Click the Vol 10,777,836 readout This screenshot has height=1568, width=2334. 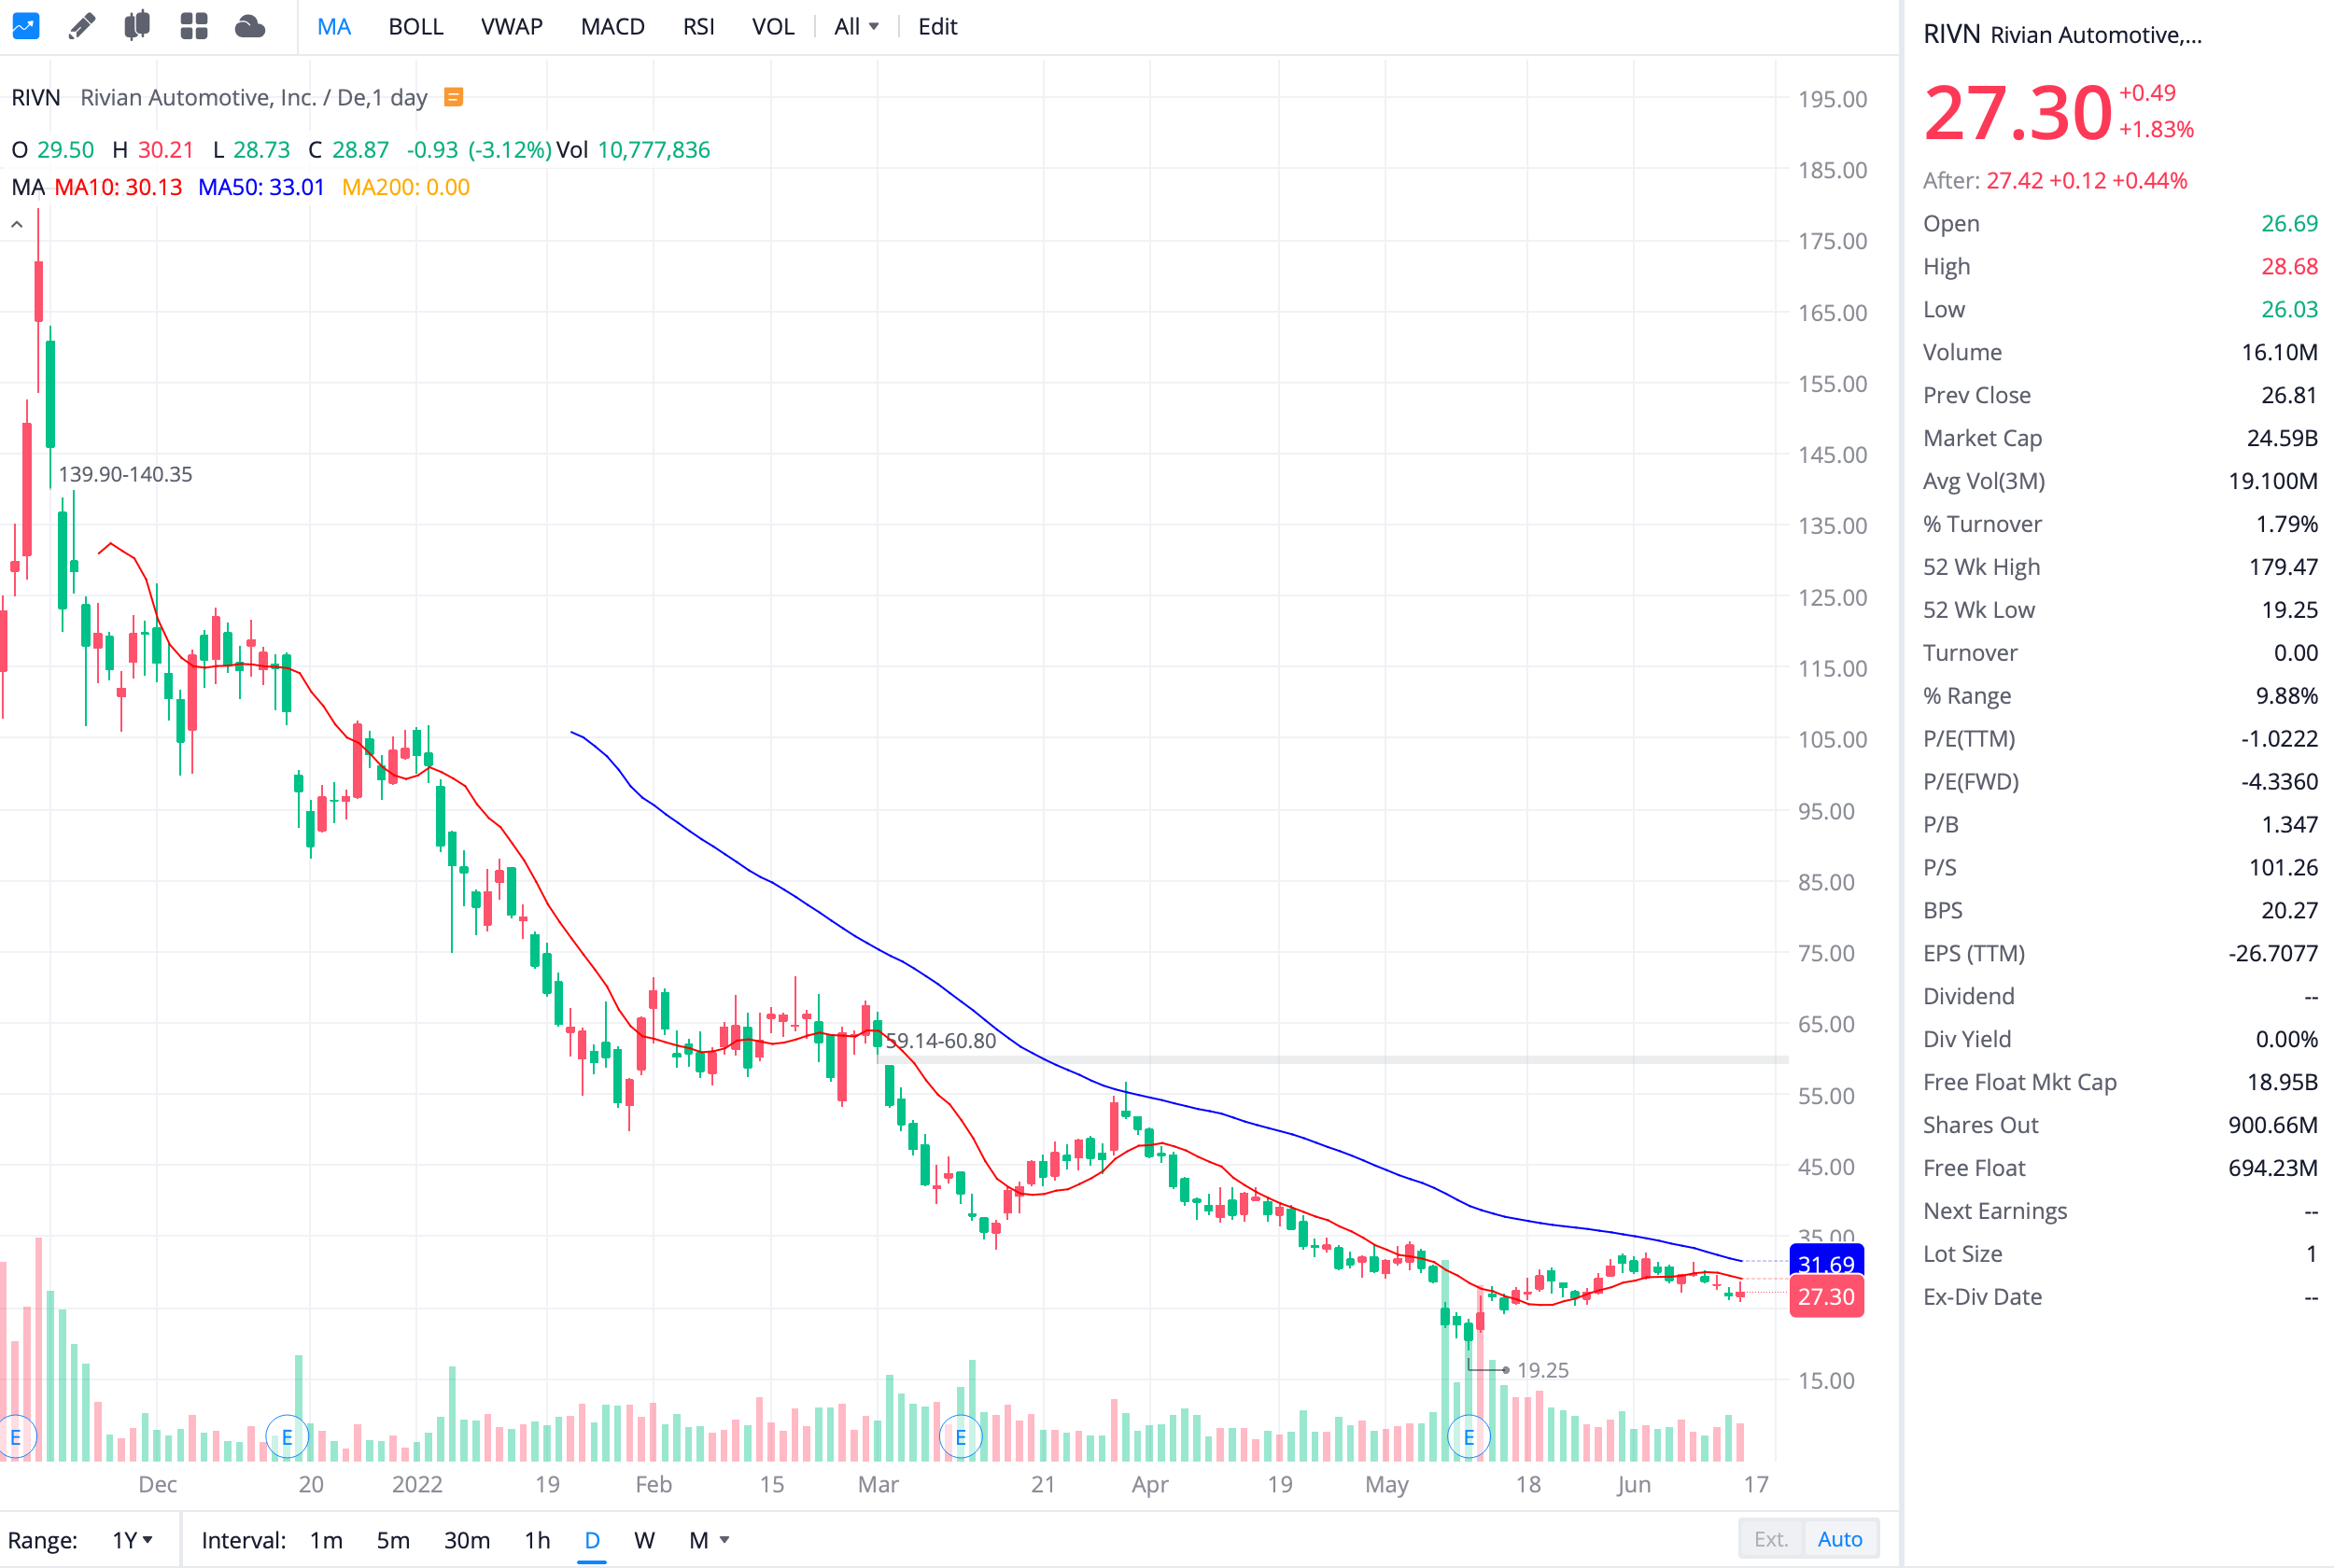634,150
